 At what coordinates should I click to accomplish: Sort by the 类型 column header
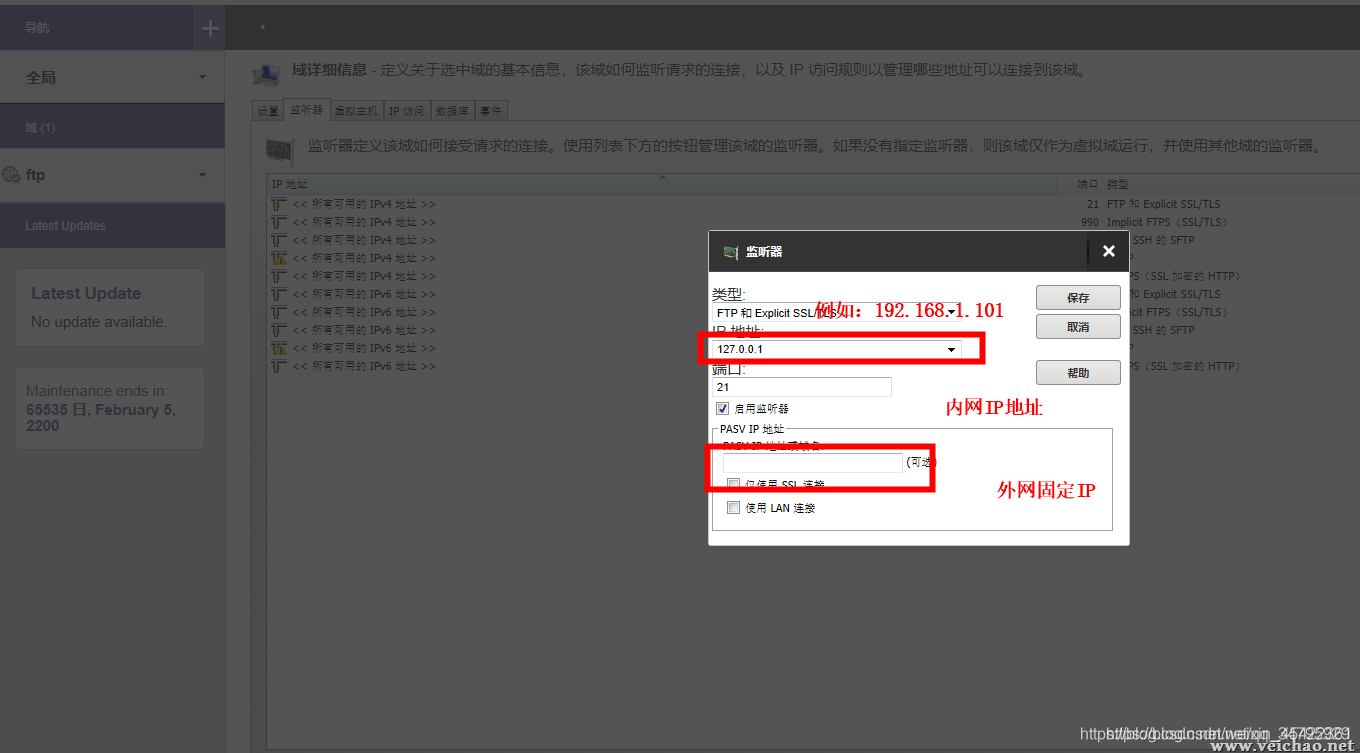[1231, 184]
